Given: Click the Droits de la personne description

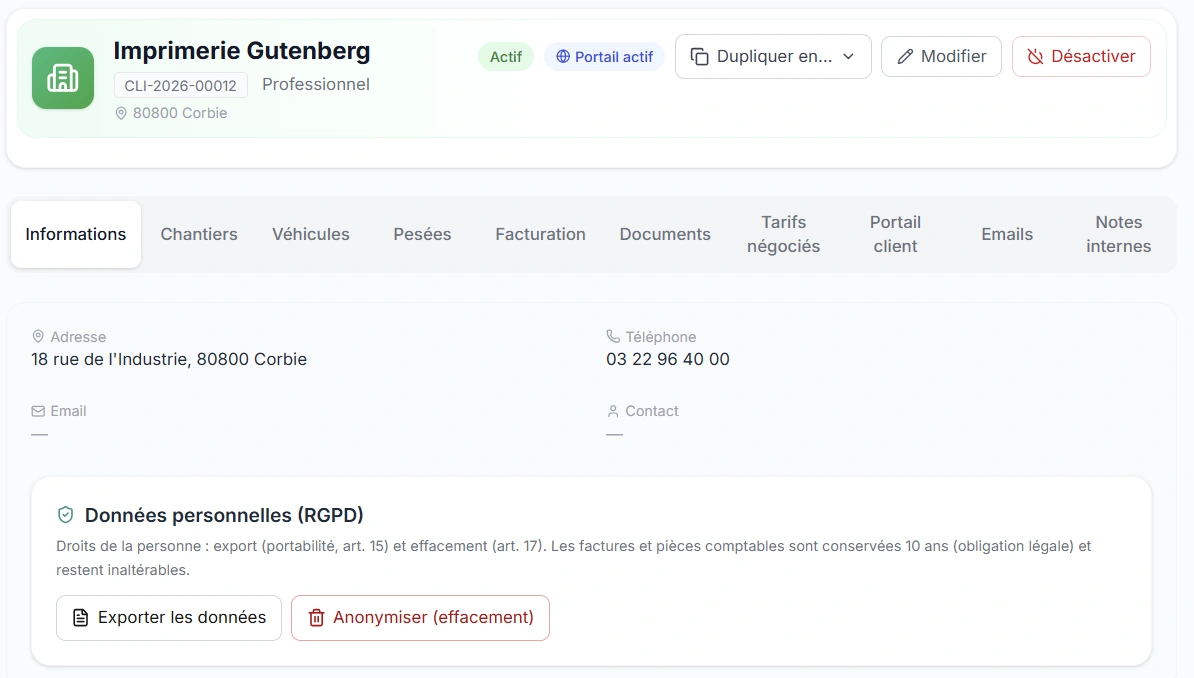Looking at the screenshot, I should click(x=573, y=558).
